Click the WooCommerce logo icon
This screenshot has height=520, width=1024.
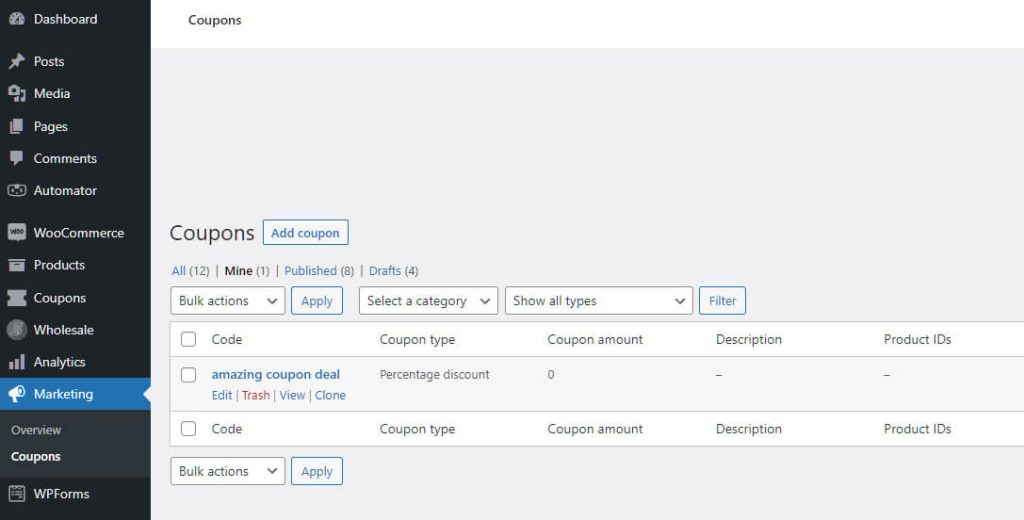click(16, 232)
